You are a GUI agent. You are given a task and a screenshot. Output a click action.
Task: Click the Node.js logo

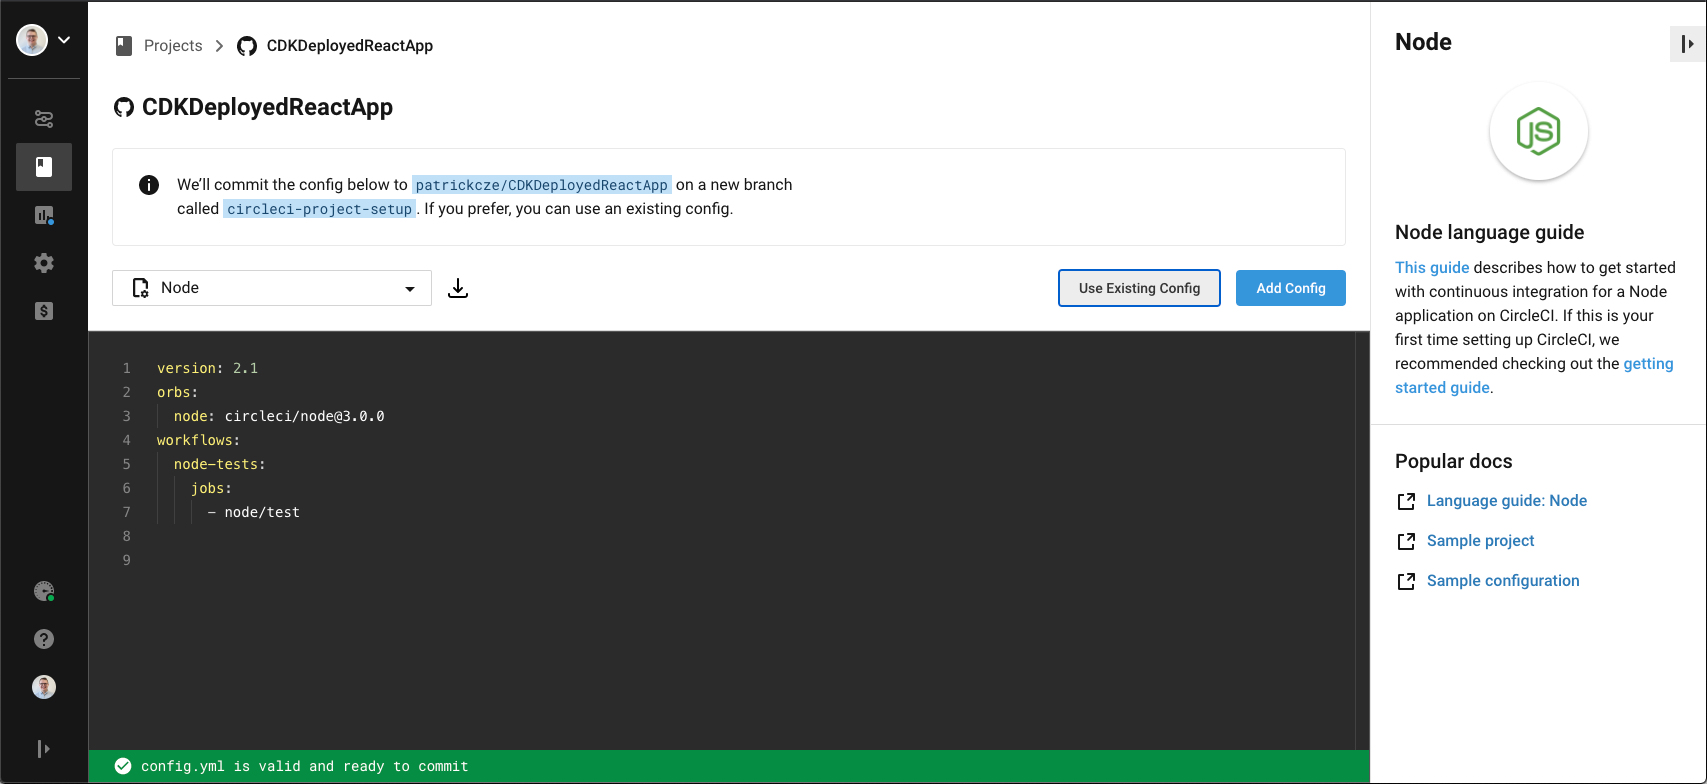(x=1539, y=132)
